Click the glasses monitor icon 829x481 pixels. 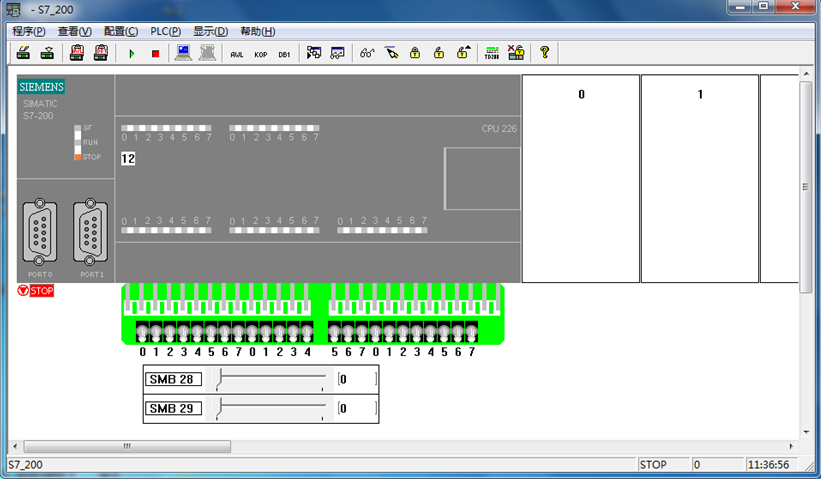click(367, 53)
